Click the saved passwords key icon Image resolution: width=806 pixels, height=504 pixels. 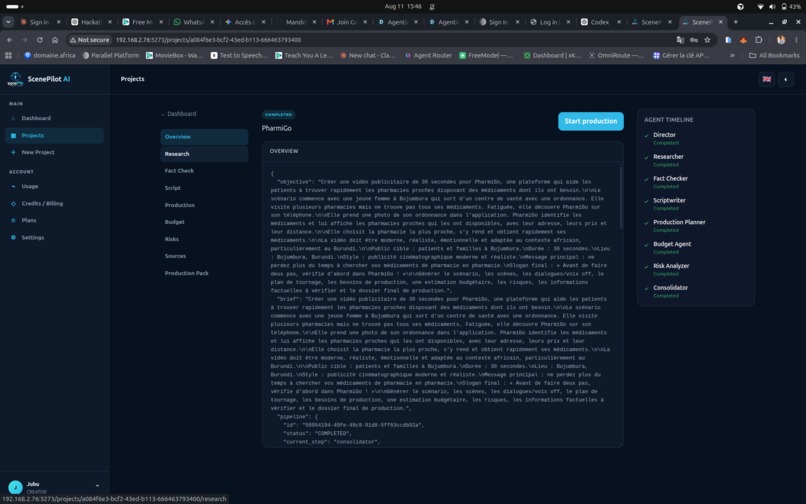point(693,40)
